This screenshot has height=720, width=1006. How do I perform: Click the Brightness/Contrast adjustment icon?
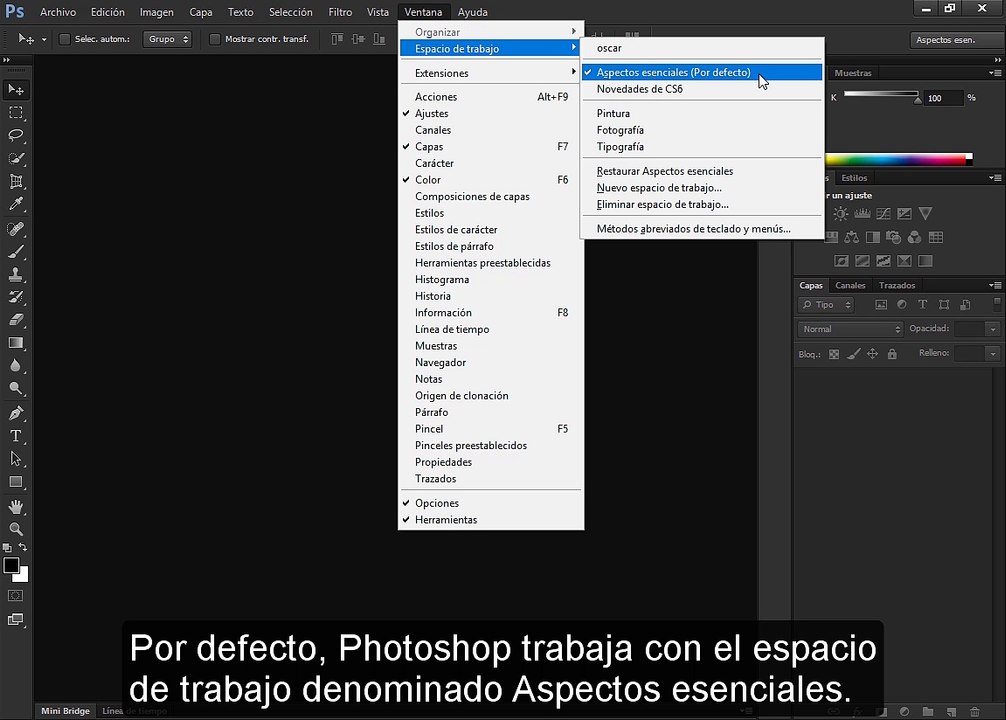pos(840,214)
